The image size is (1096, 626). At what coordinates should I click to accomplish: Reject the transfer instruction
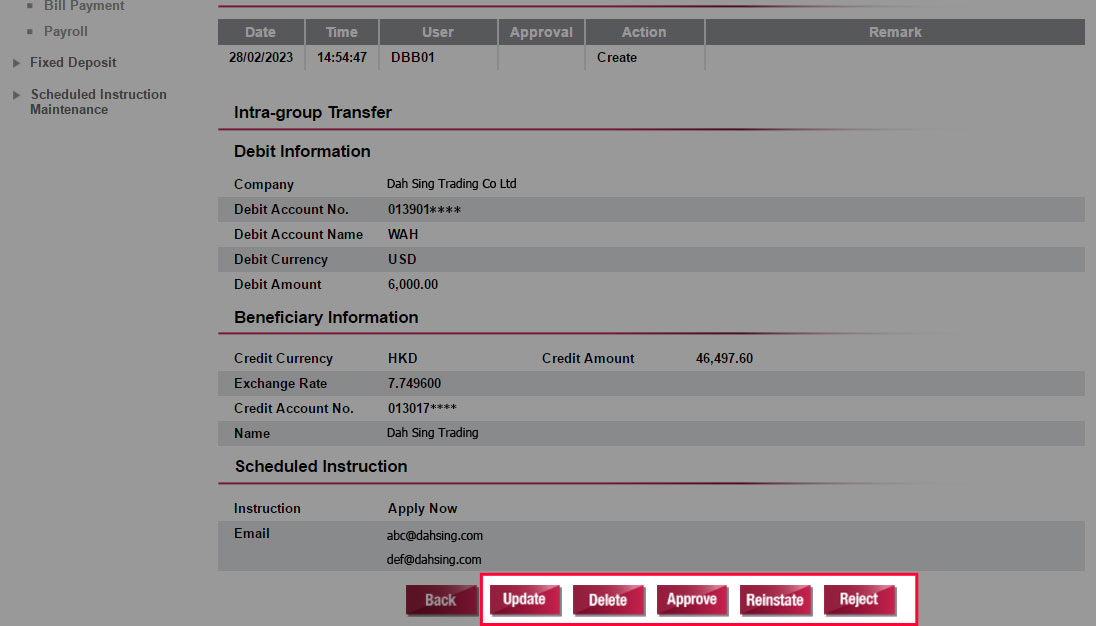(x=859, y=599)
